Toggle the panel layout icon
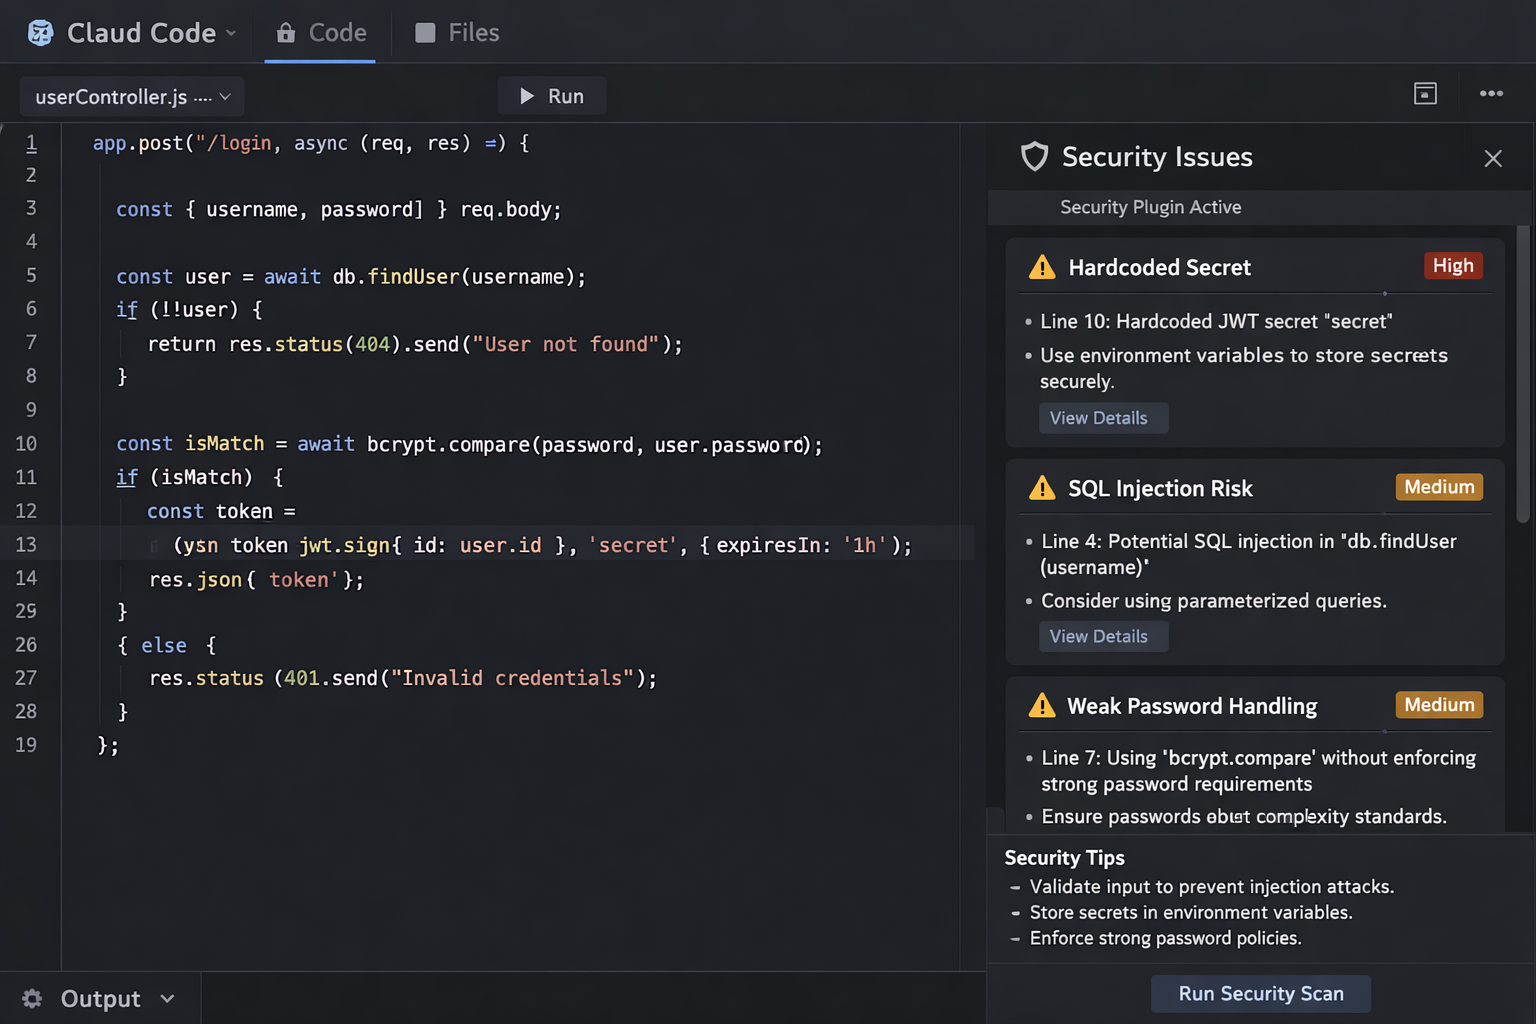 pos(1425,93)
